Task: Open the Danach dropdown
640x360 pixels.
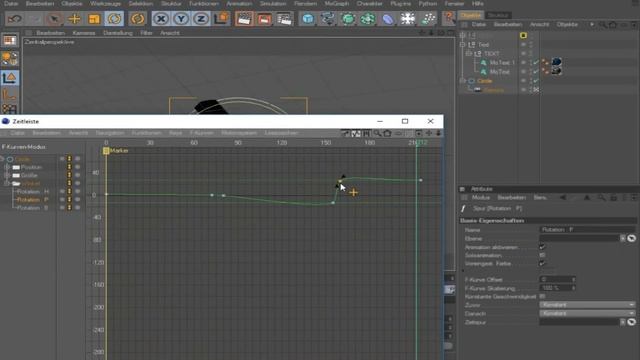Action: click(x=587, y=313)
